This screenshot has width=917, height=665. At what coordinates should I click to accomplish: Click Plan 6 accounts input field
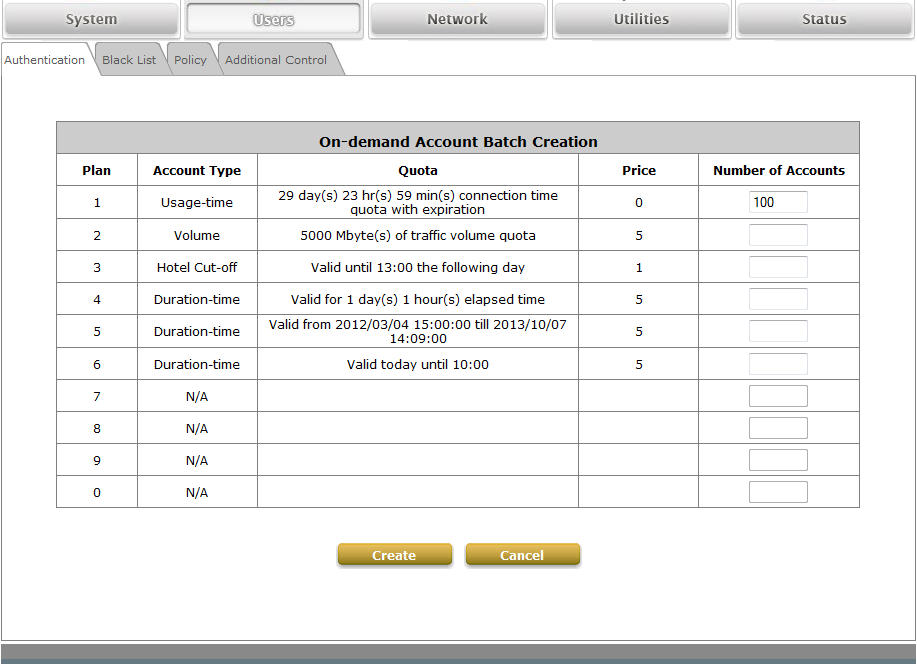(778, 364)
